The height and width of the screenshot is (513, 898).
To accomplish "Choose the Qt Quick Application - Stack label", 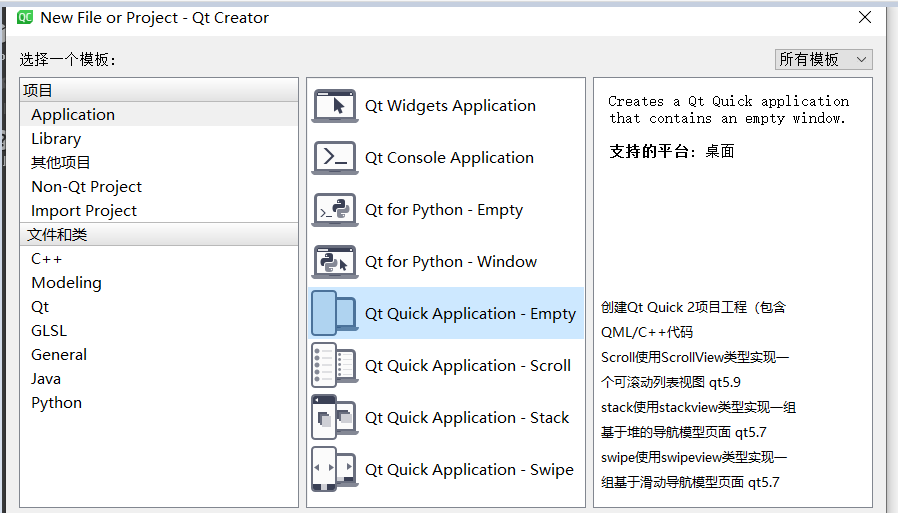I will [467, 418].
